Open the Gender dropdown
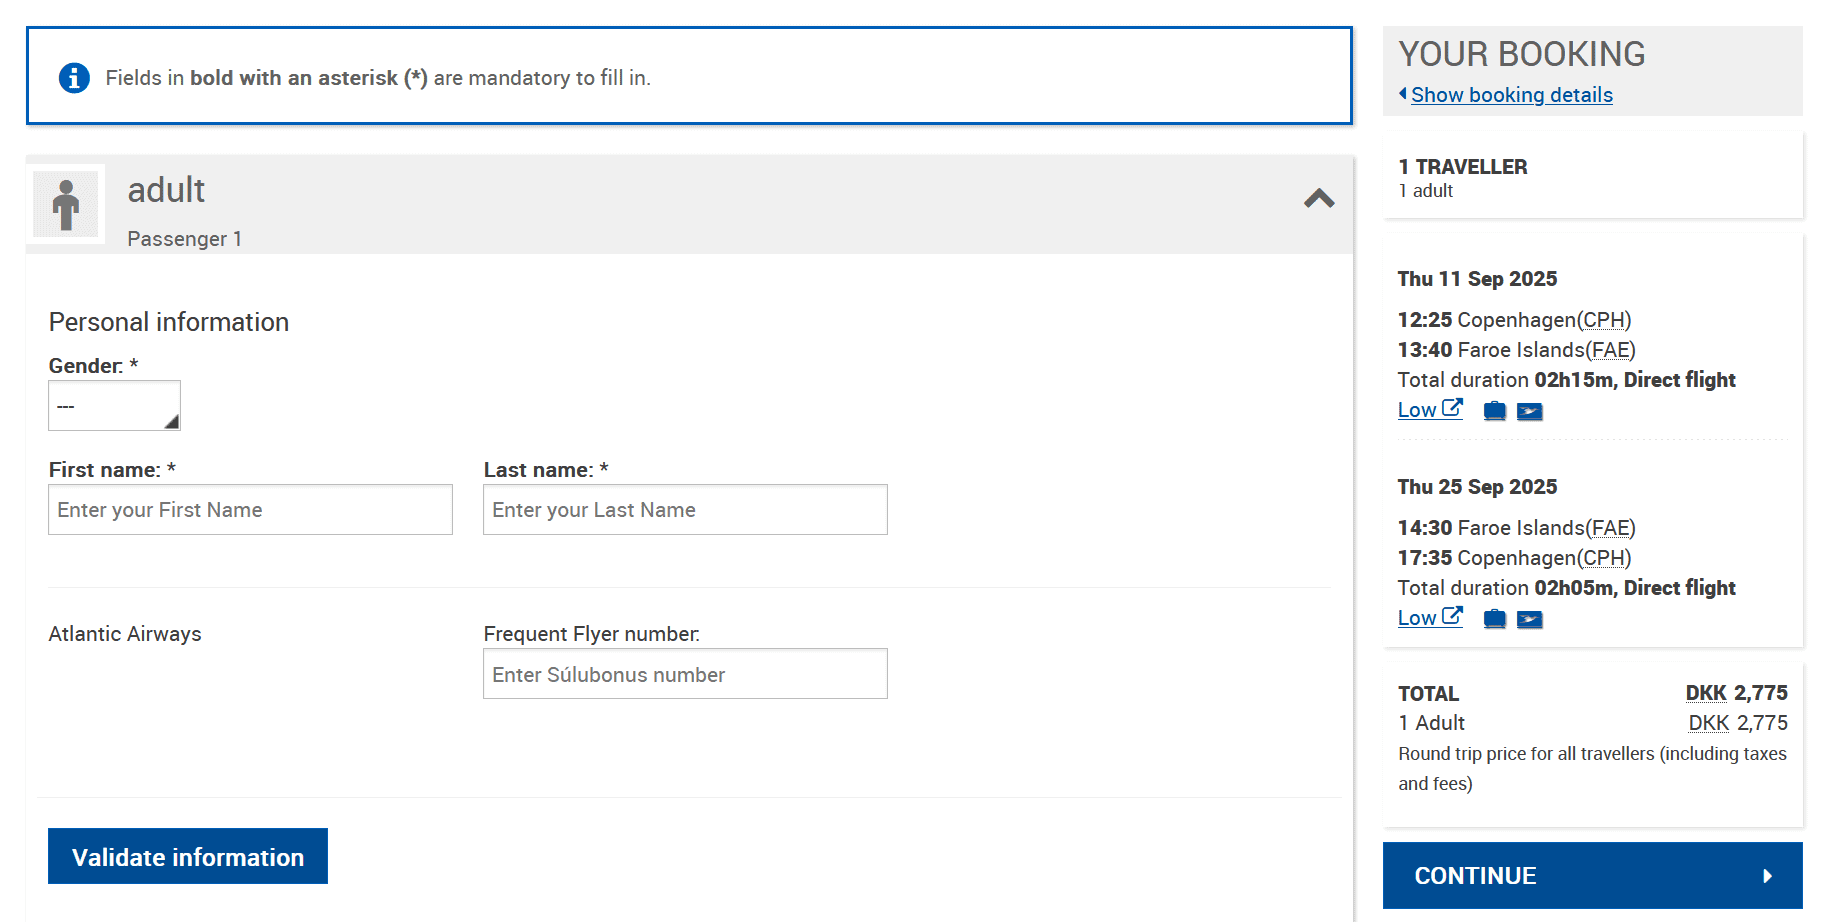Screen dimensions: 1843x922 pos(114,406)
